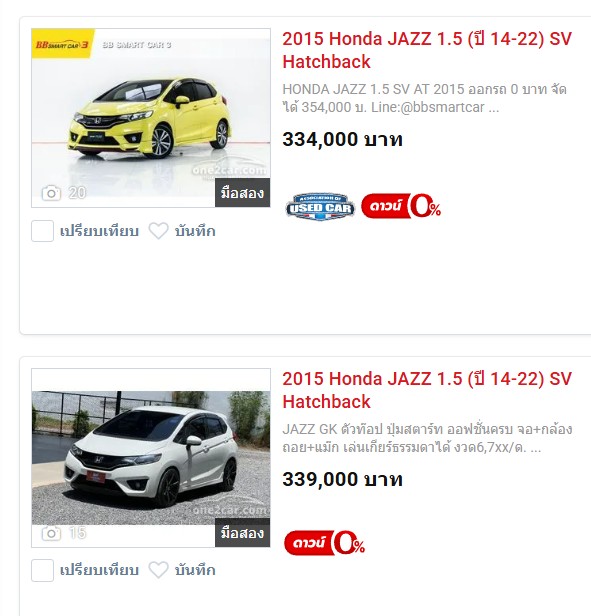Click the ดาวน์ 0% badge on the first listing
591x616 pixels.
coord(401,206)
